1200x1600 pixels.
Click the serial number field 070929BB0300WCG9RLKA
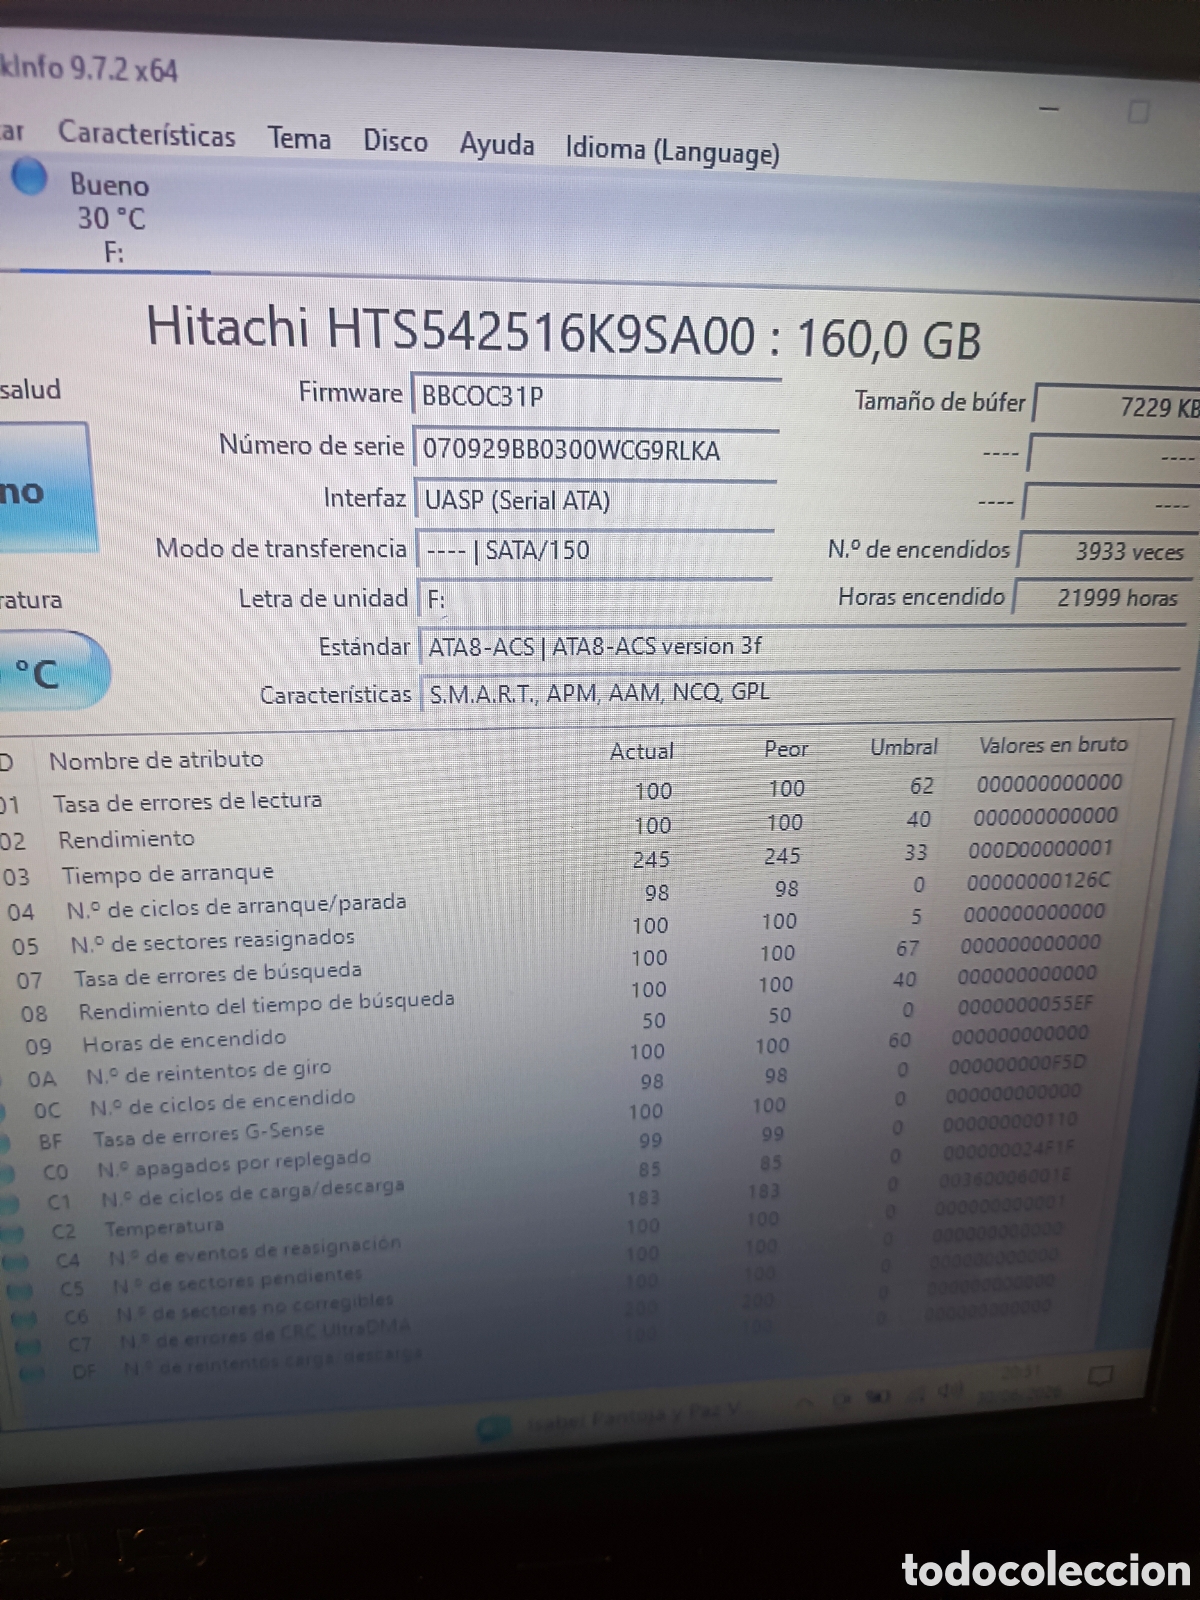click(595, 449)
